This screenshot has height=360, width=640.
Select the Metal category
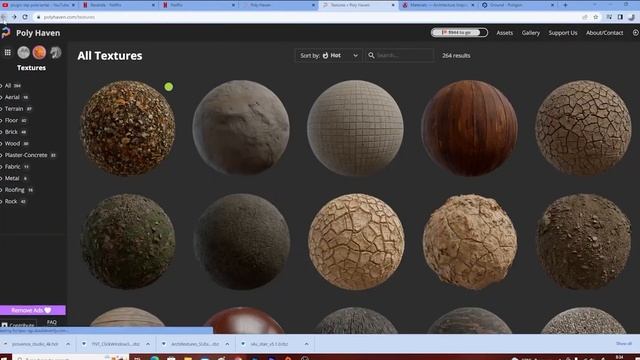tap(12, 178)
